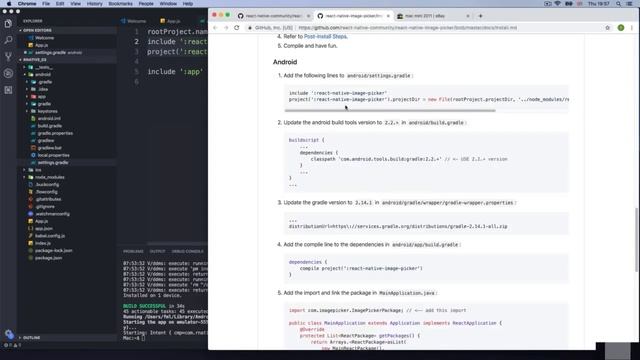This screenshot has height=360, width=640.
Task: Open the Apple menu
Action: pos(9,4)
